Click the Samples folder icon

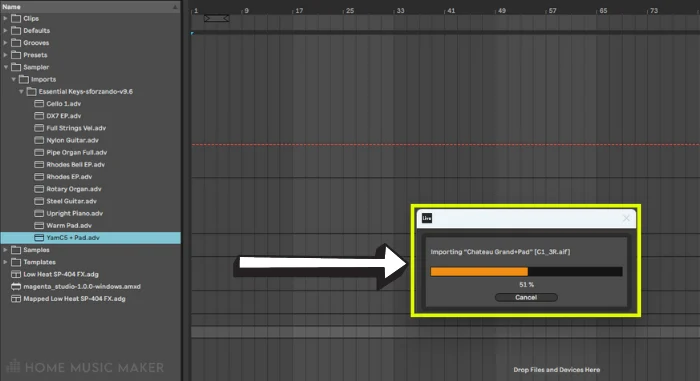[x=16, y=250]
